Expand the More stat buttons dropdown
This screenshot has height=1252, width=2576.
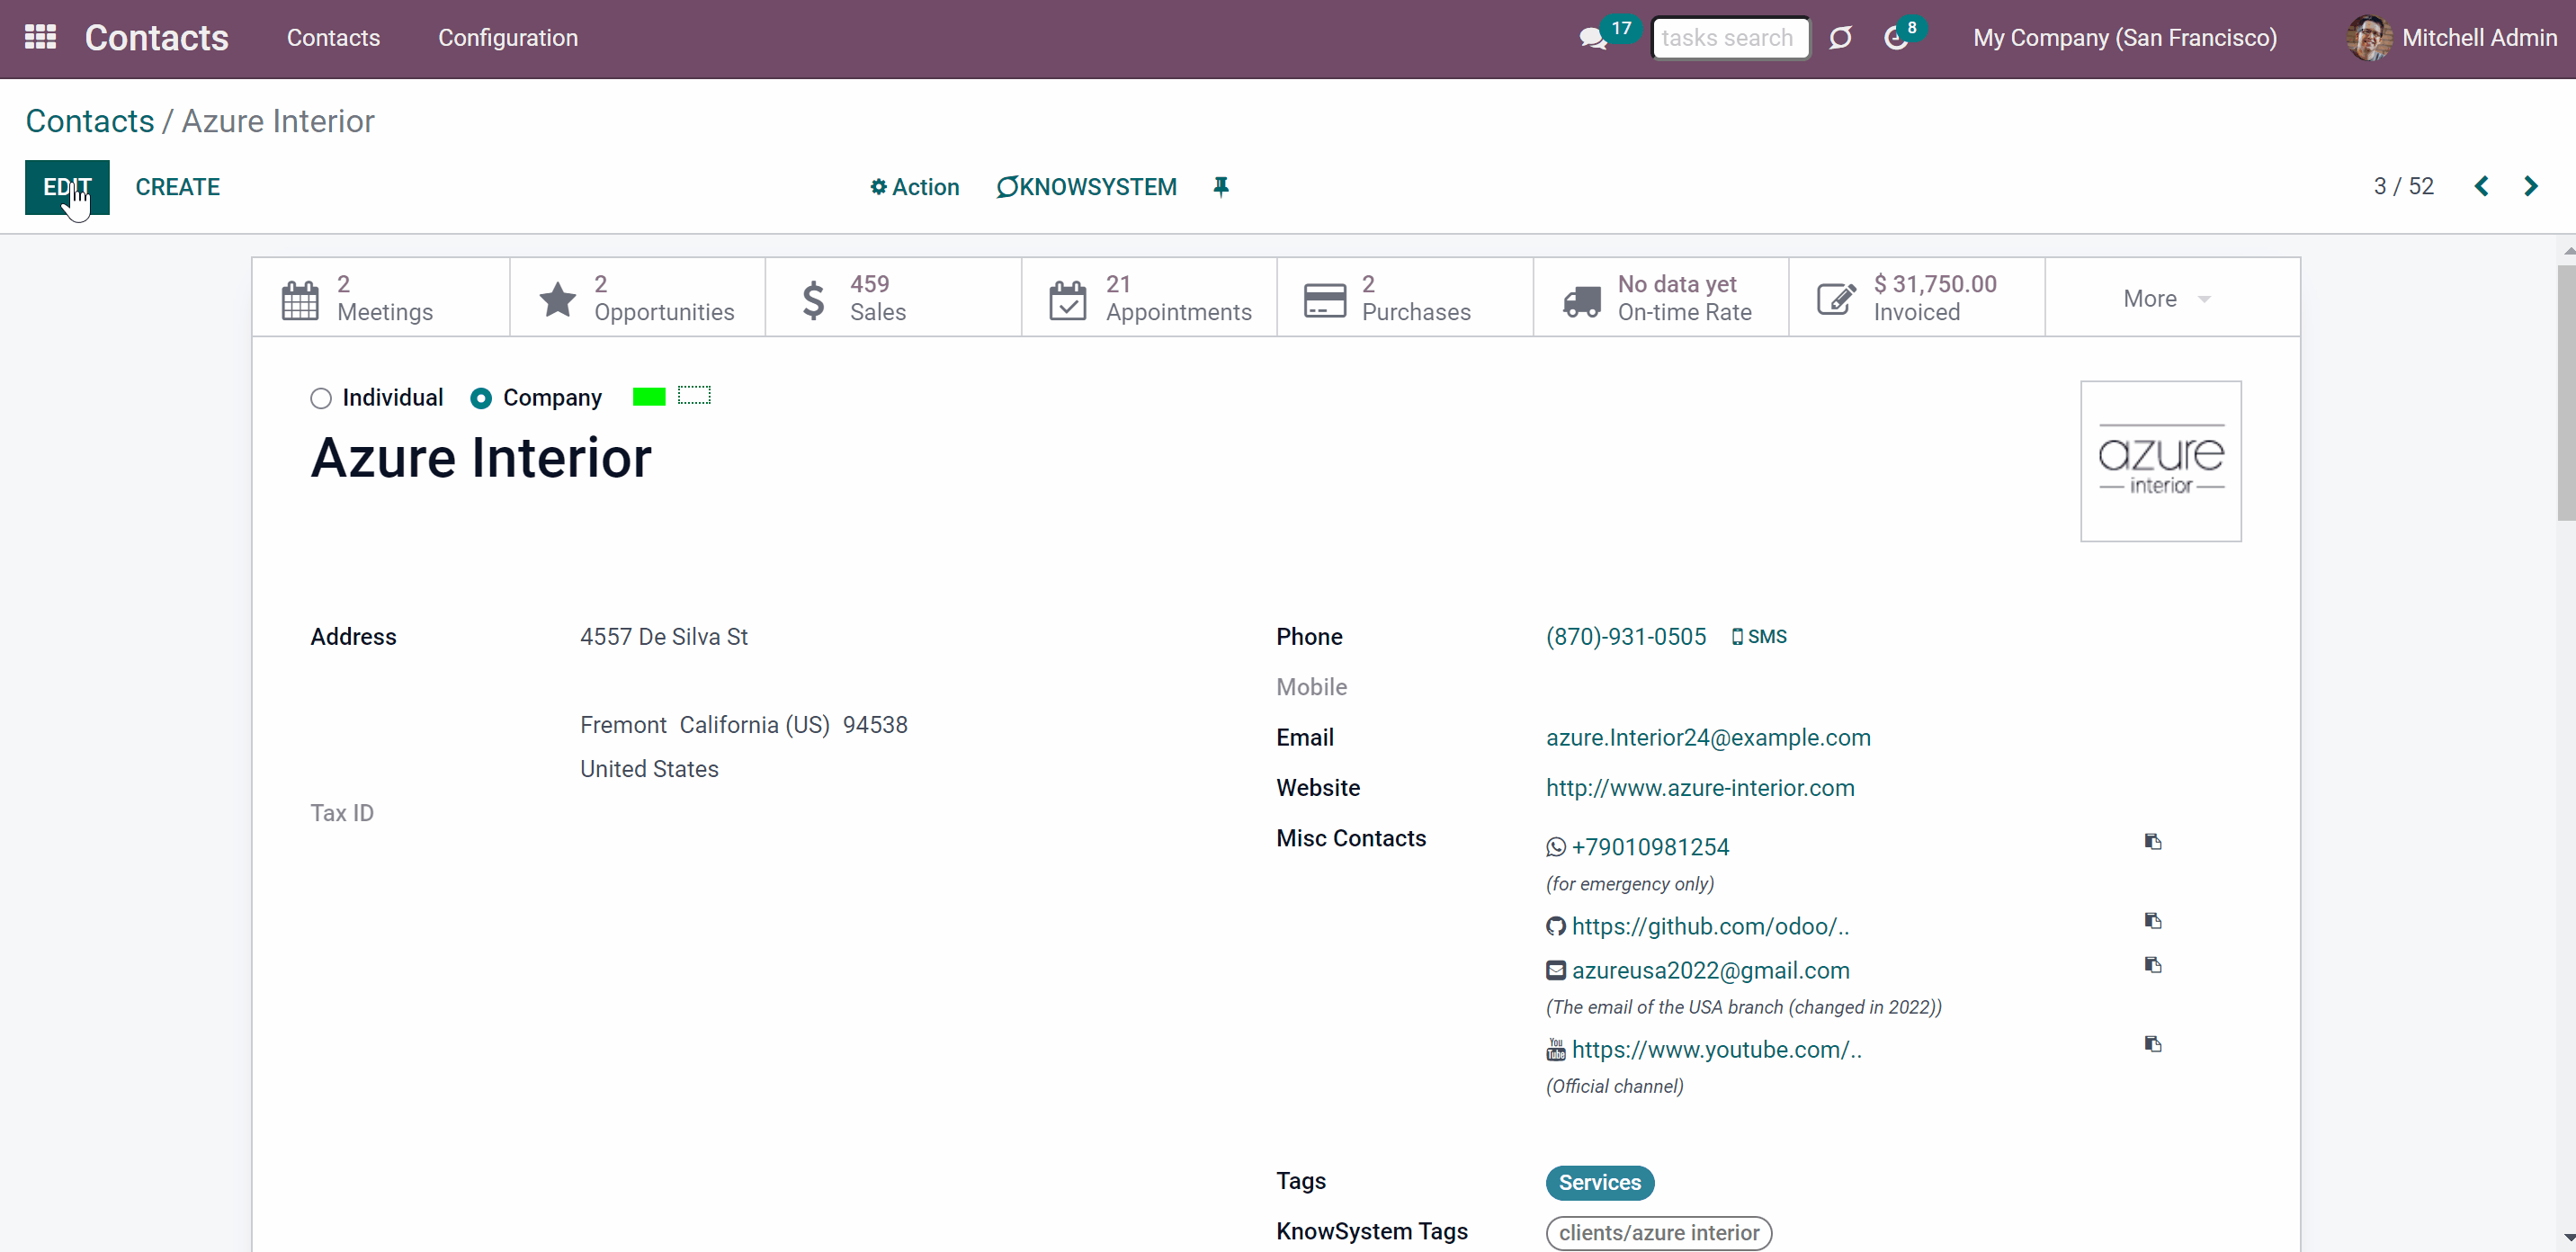point(2172,298)
